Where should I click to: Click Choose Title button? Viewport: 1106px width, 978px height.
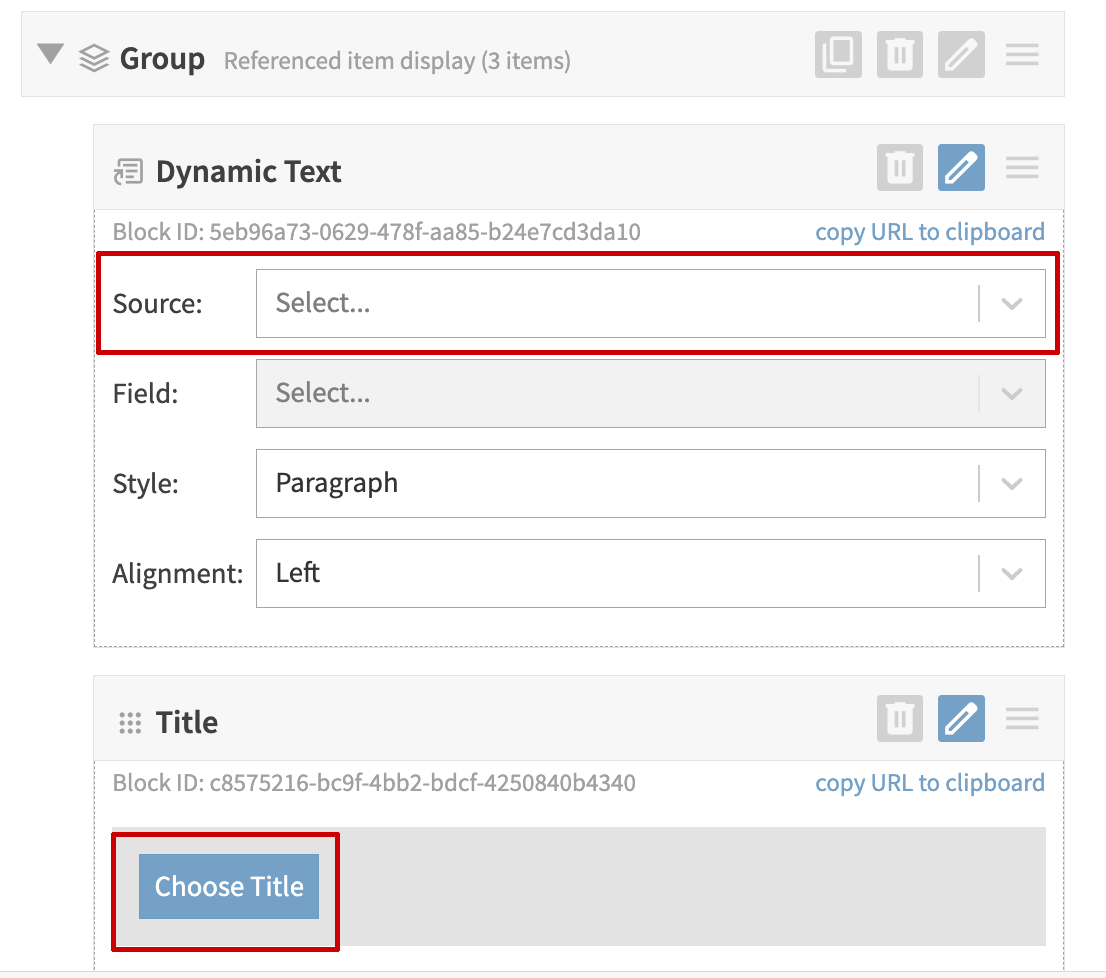(x=228, y=886)
